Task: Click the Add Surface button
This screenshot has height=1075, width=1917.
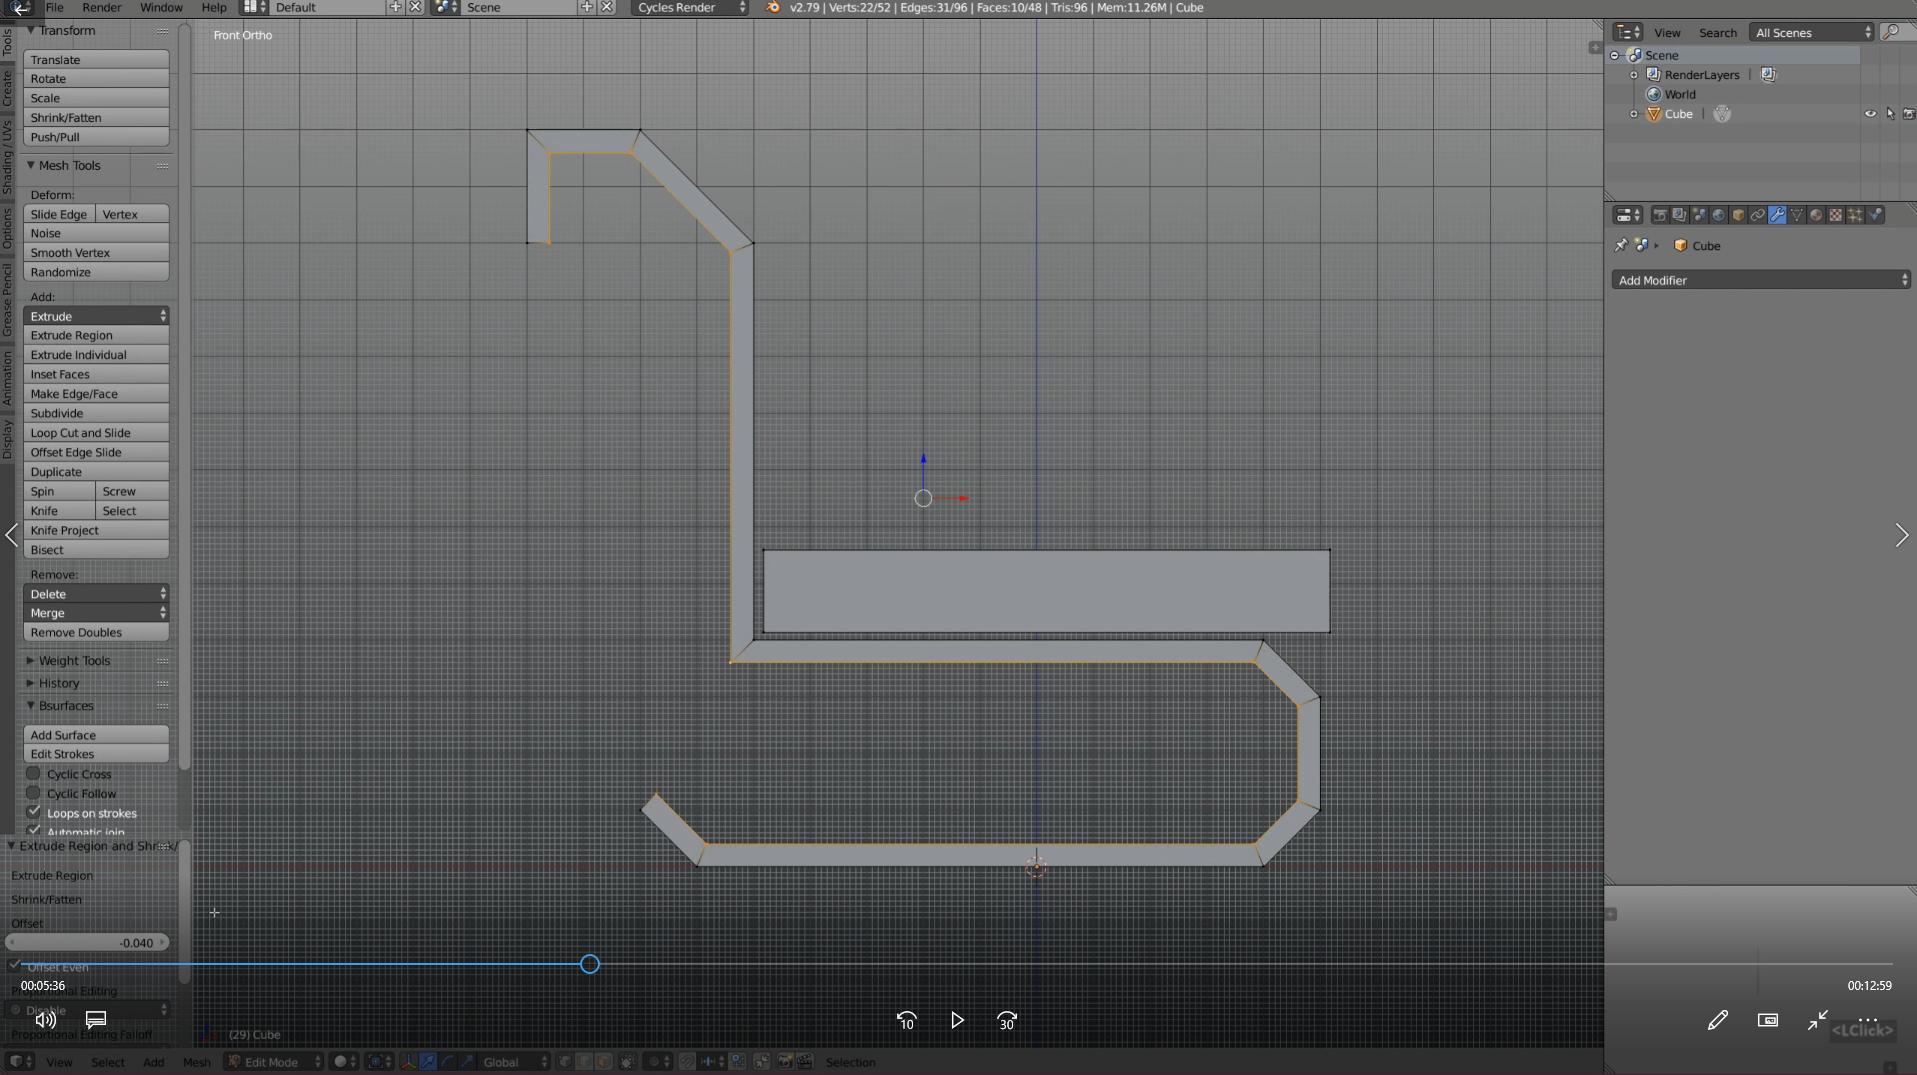Action: (96, 735)
